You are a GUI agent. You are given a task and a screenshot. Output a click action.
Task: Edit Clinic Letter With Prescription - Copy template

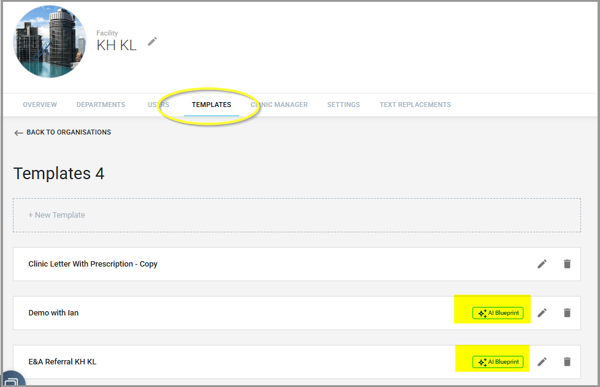pyautogui.click(x=542, y=264)
